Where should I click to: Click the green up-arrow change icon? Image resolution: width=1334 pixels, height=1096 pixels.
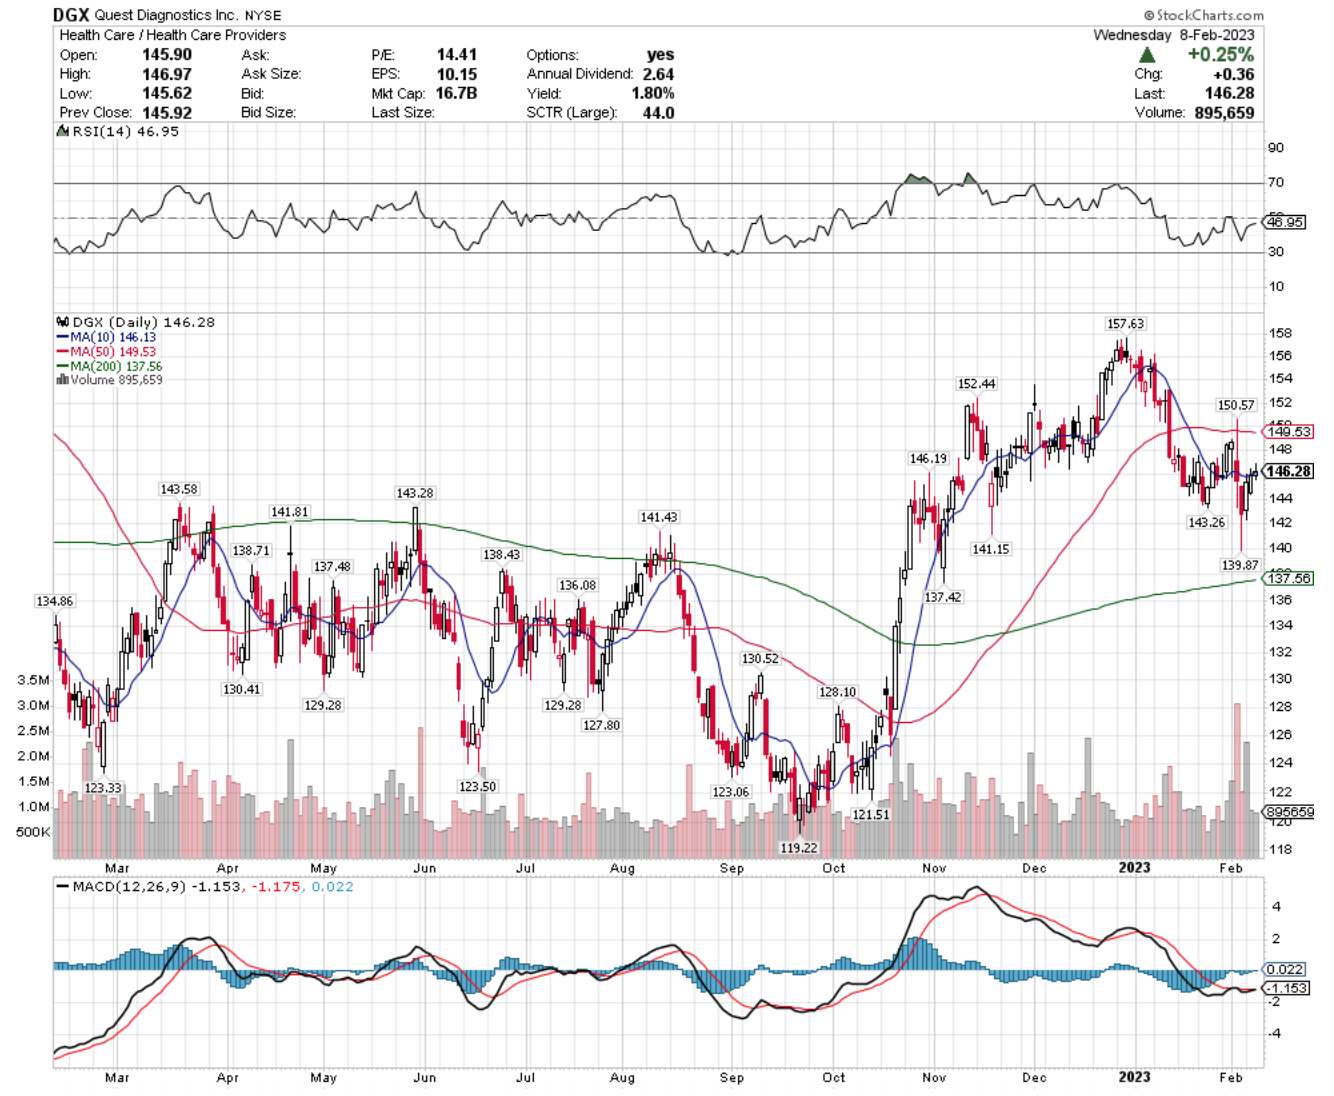1148,55
